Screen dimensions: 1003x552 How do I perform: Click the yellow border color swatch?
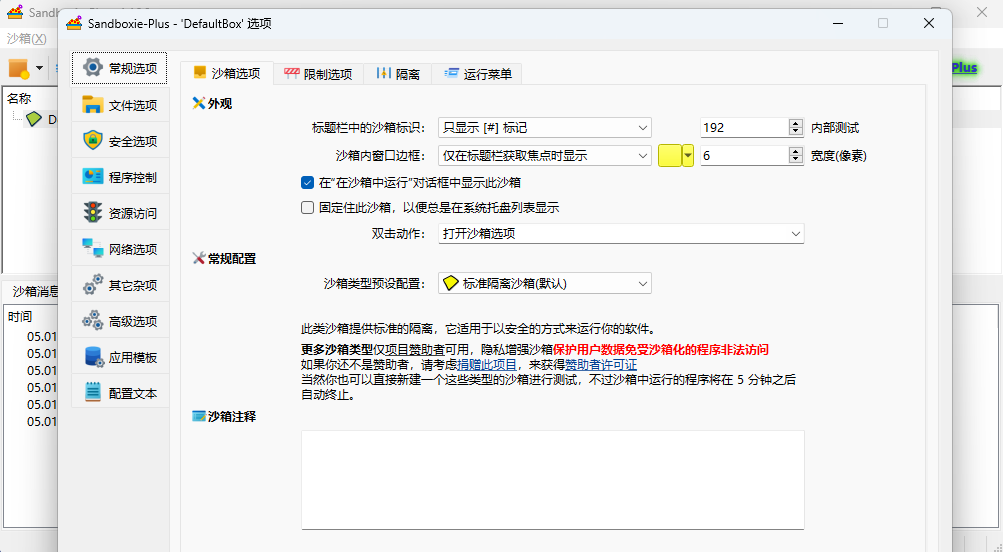click(669, 155)
